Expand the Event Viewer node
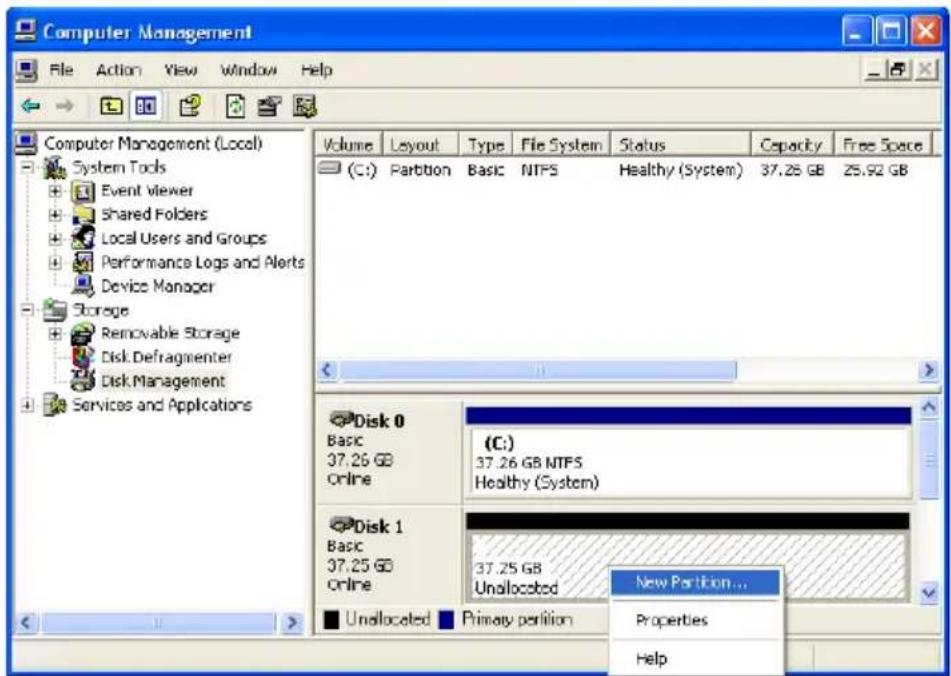Image resolution: width=951 pixels, height=676 pixels. coord(55,191)
